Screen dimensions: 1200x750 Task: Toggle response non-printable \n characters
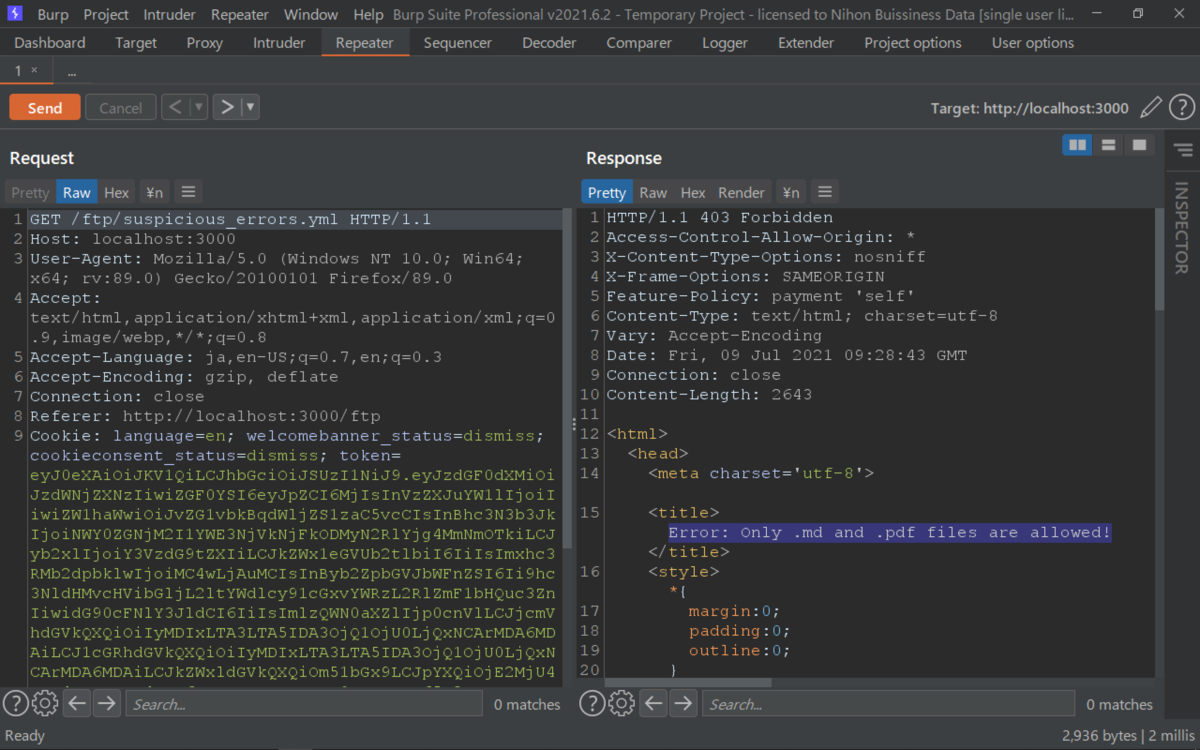tap(791, 192)
